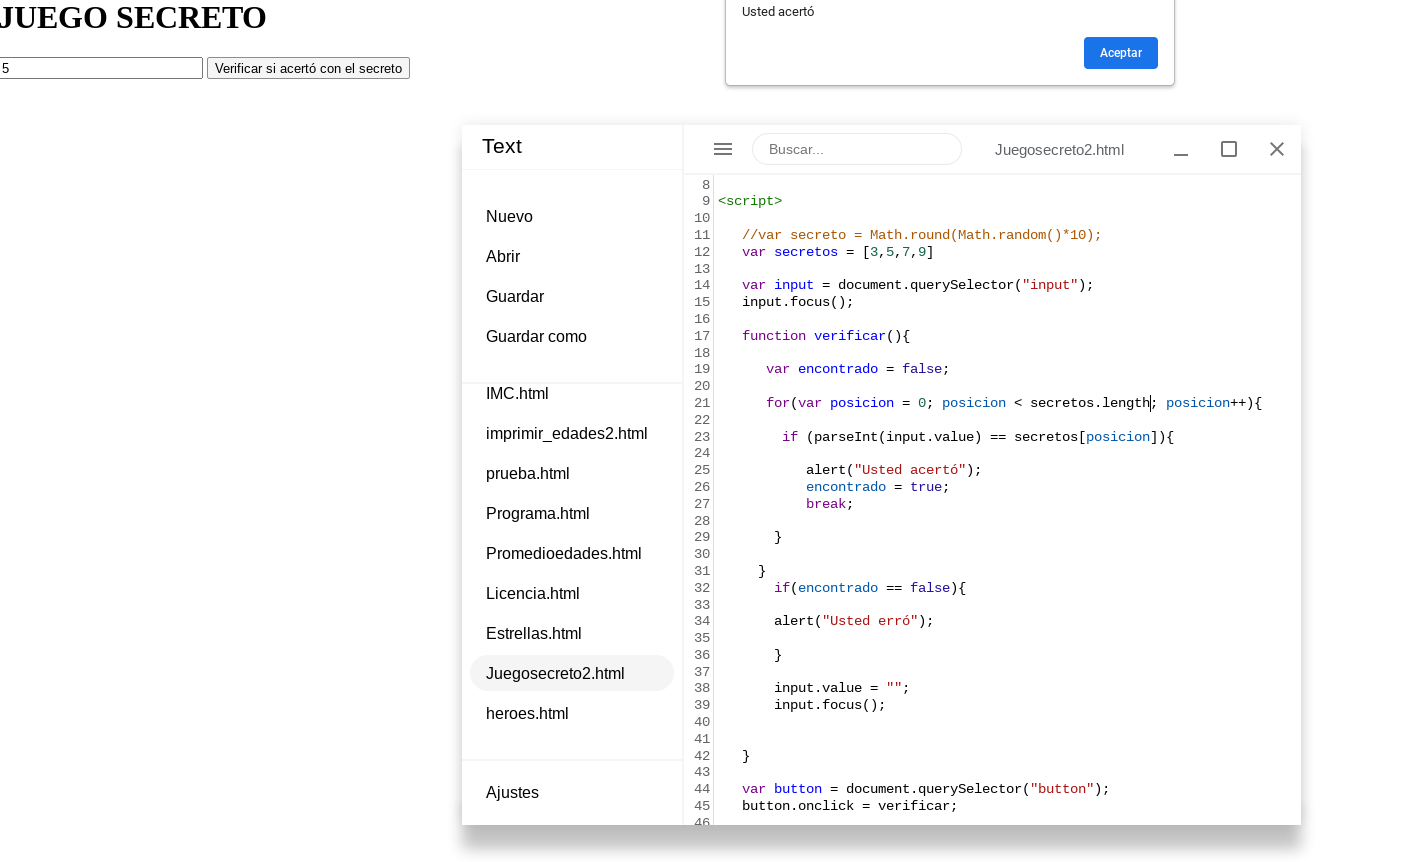
Task: Click 'button.onclick = verificar;' line
Action: click(x=850, y=806)
